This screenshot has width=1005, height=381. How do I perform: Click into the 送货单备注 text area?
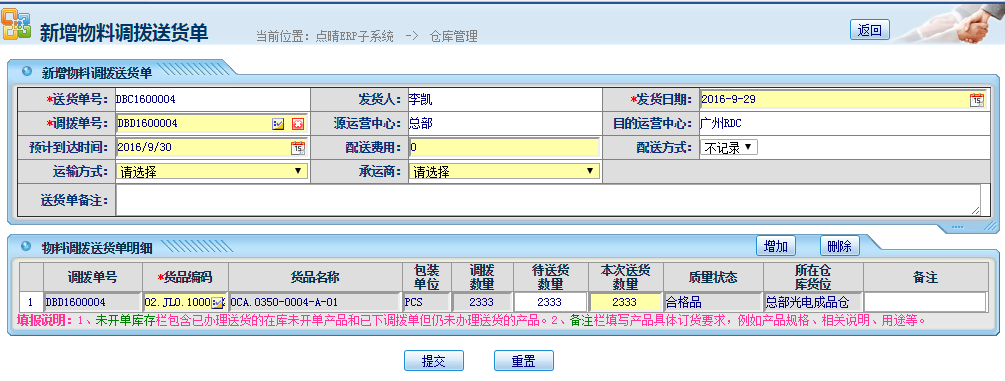[548, 200]
